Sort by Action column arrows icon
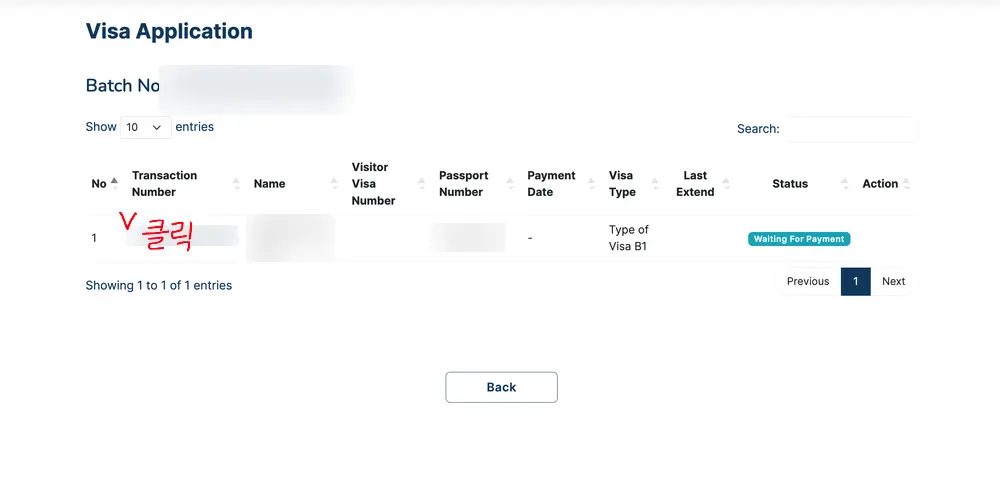This screenshot has width=1000, height=478. tap(906, 184)
